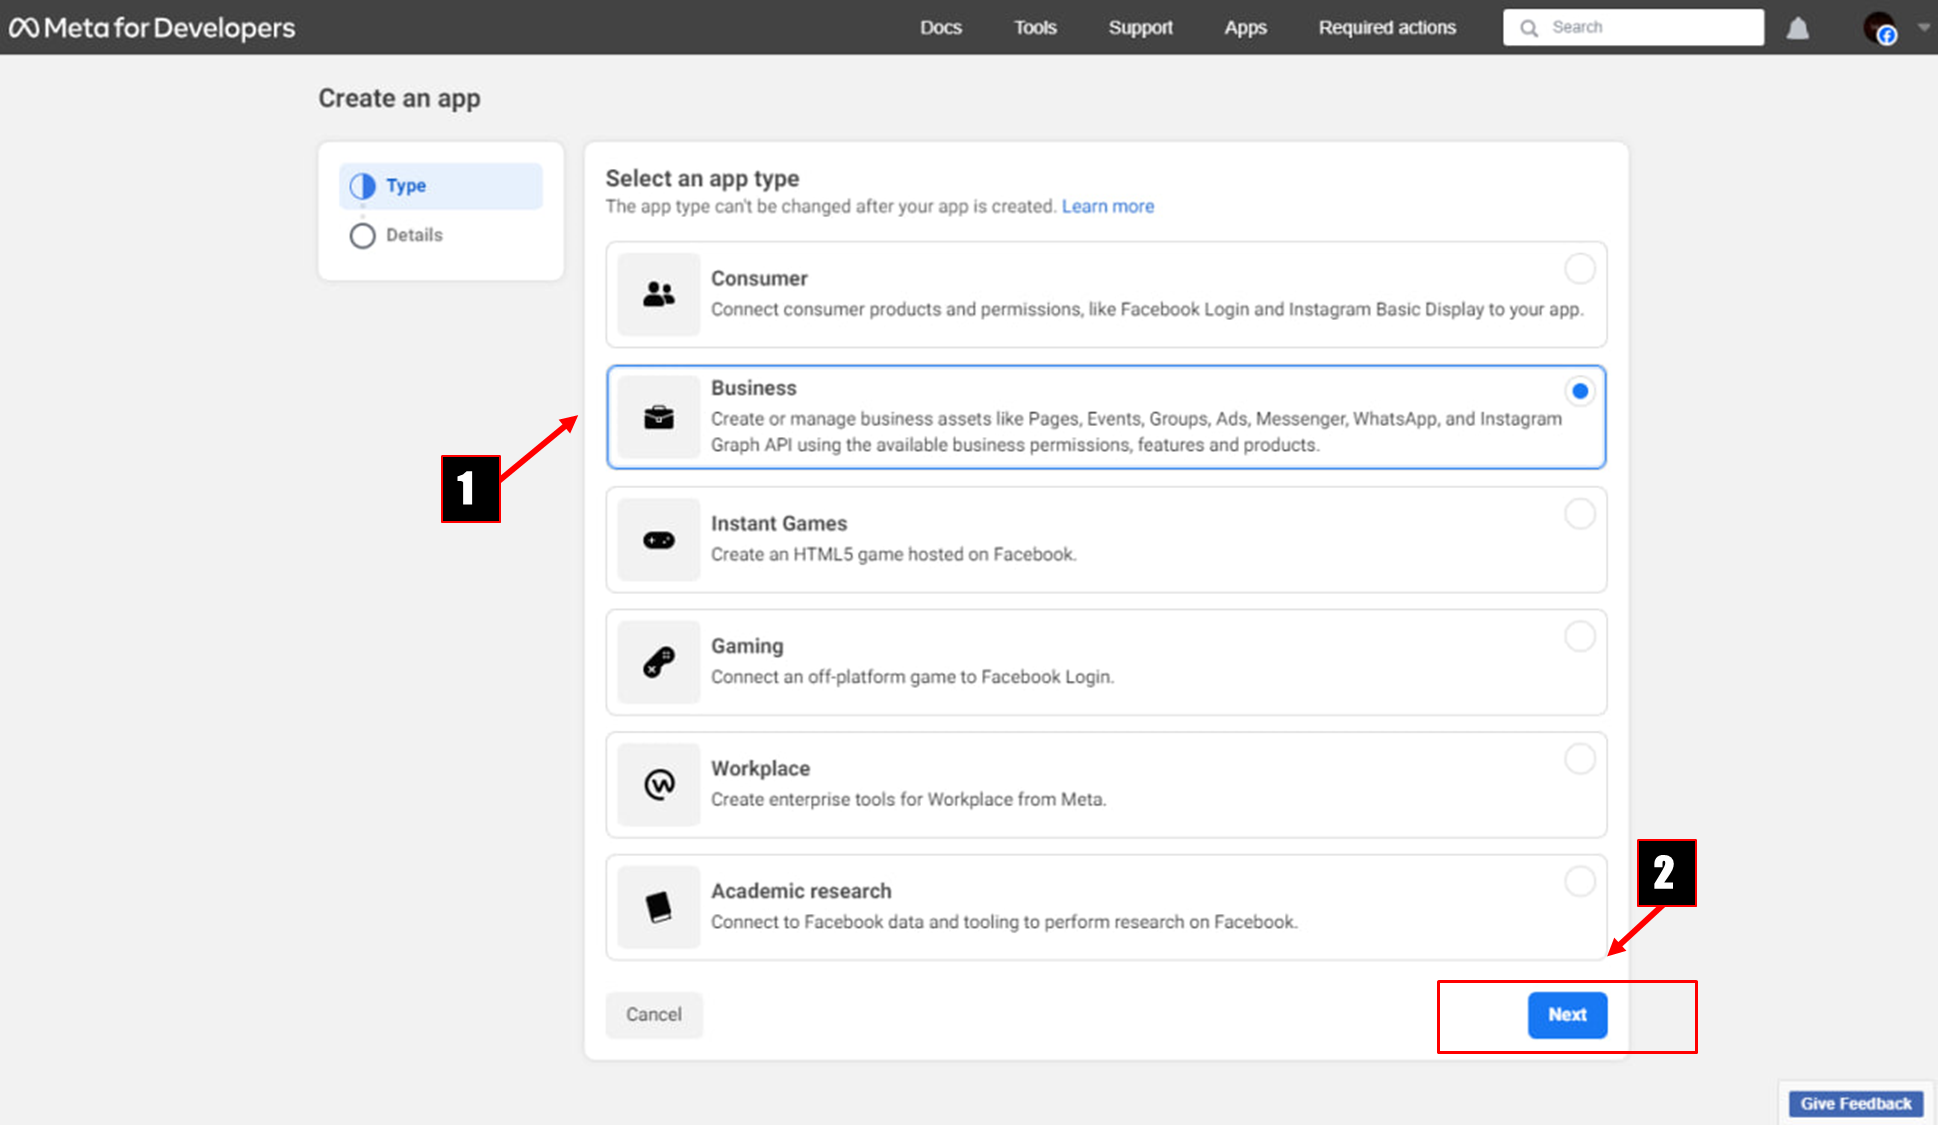Click the Workplace logo icon
The image size is (1938, 1125).
tap(658, 785)
